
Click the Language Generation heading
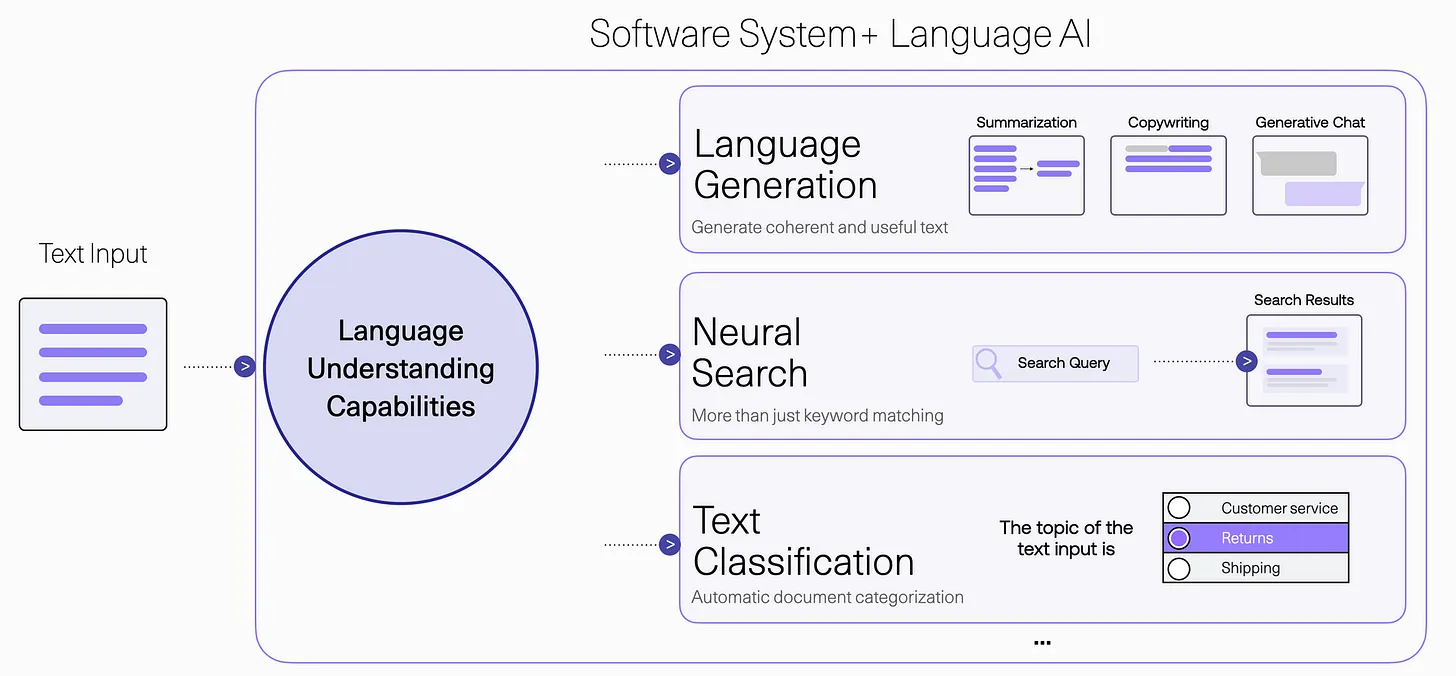[785, 165]
